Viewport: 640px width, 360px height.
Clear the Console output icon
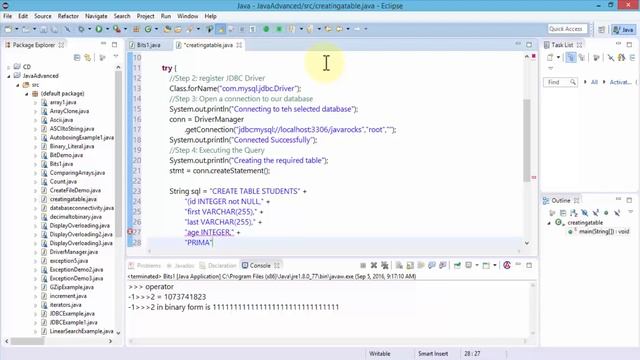coord(399,265)
